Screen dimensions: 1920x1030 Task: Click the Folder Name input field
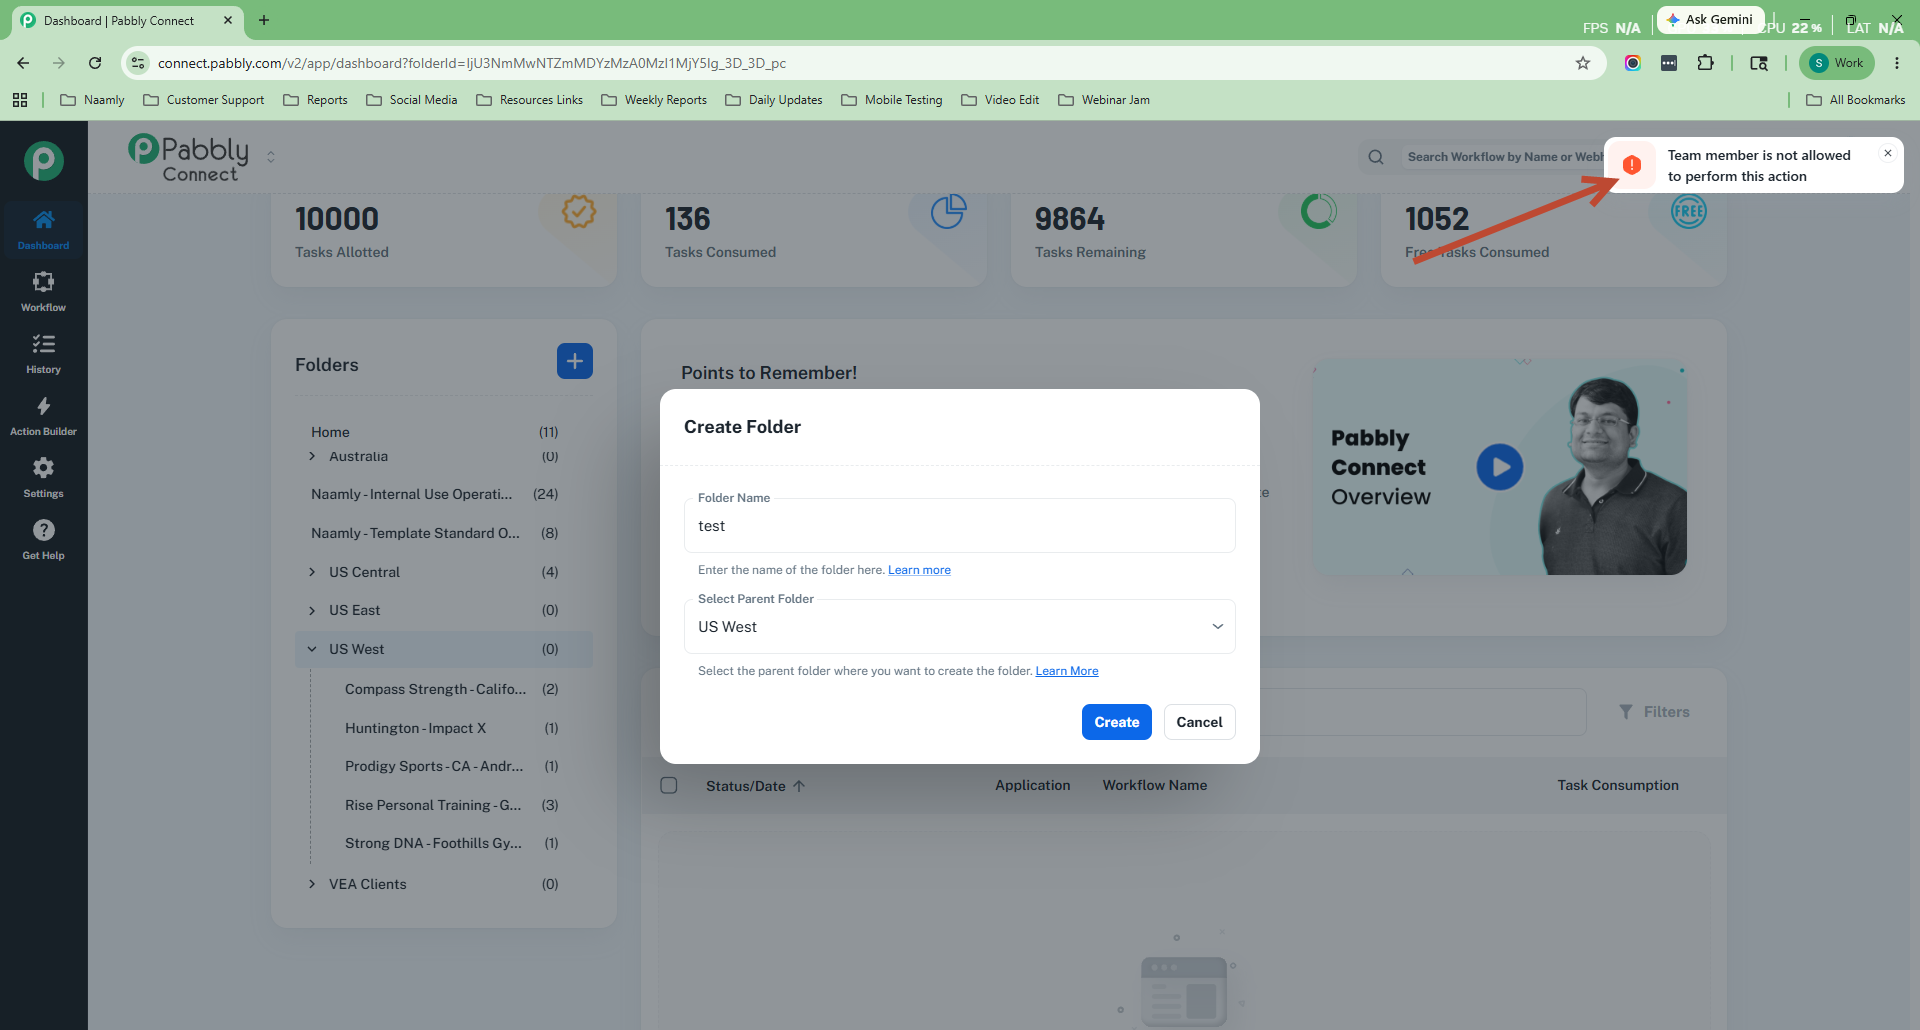point(960,526)
